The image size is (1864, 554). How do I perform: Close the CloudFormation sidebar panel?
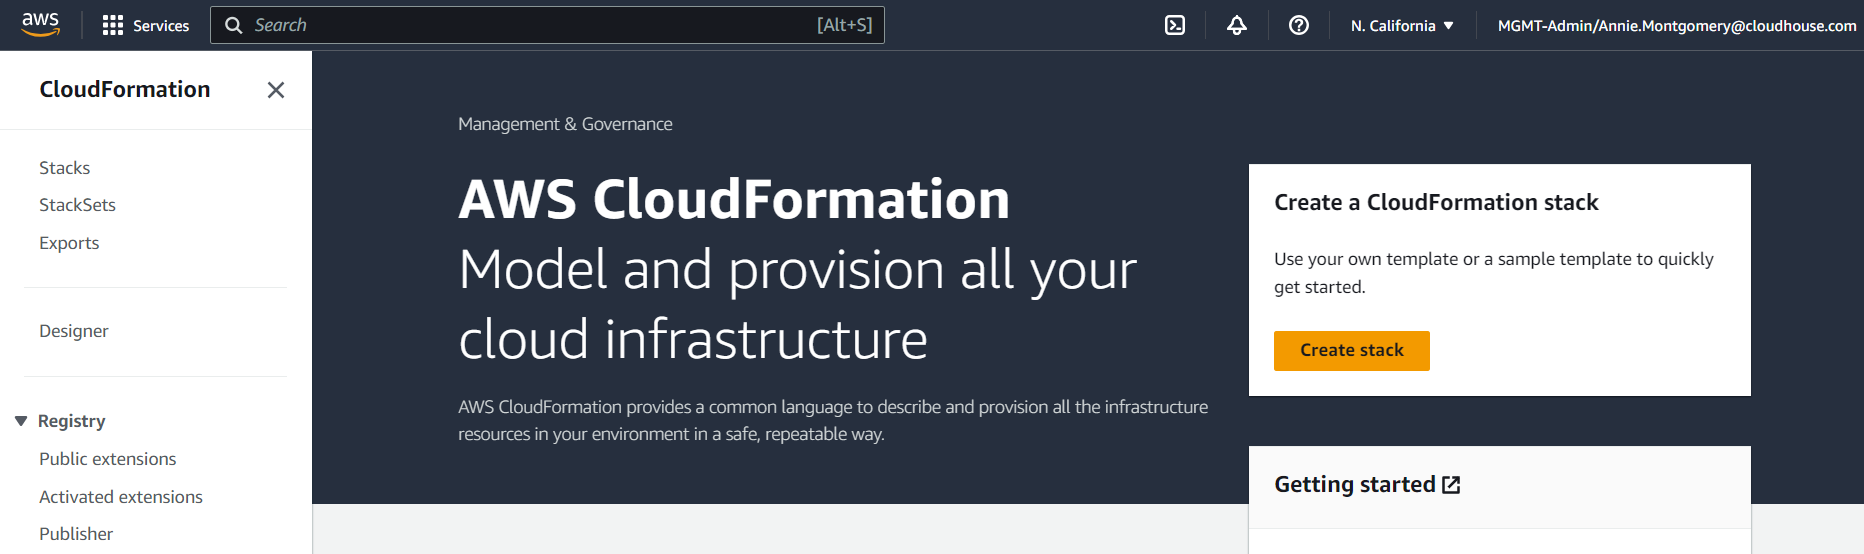(276, 90)
